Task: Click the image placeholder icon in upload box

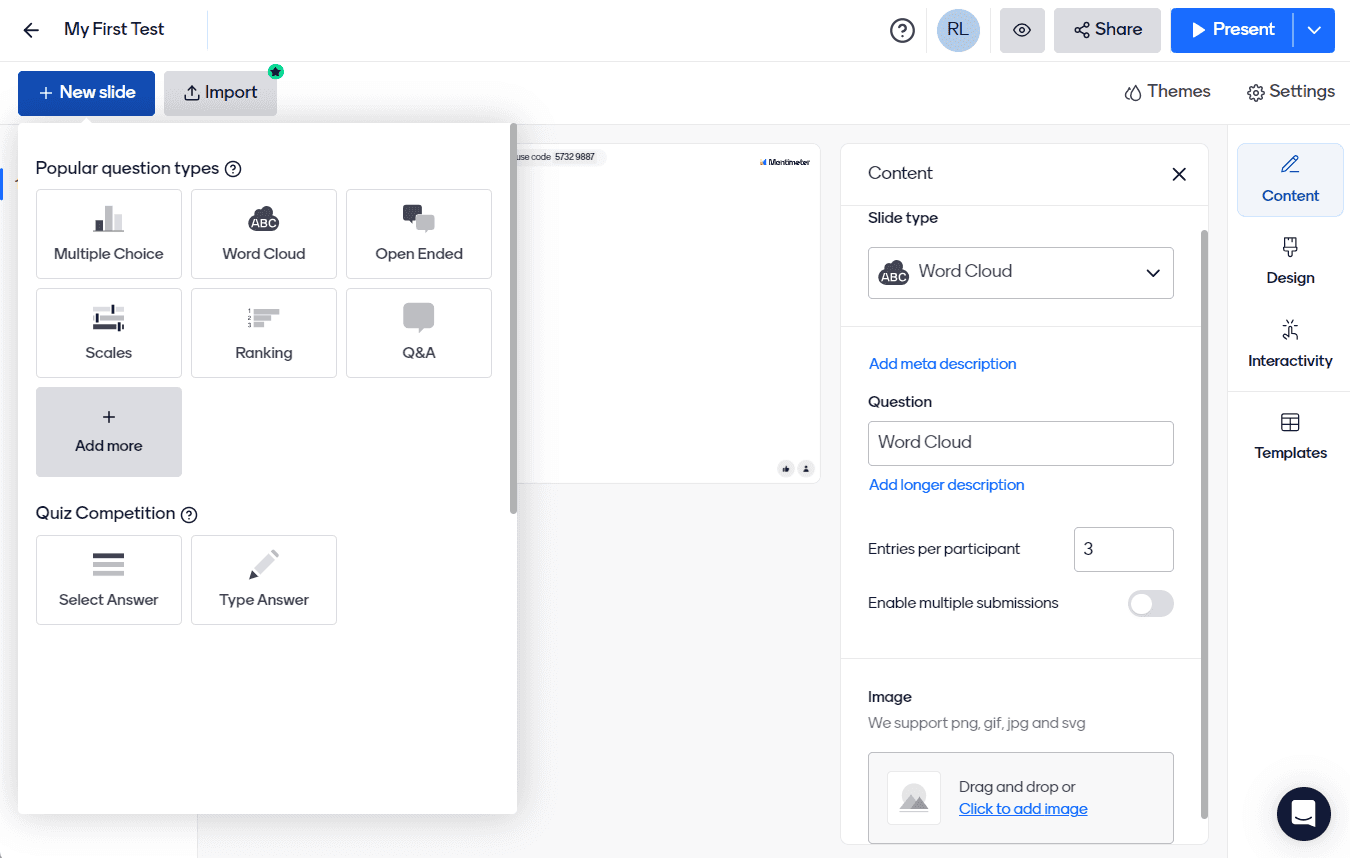Action: (914, 798)
